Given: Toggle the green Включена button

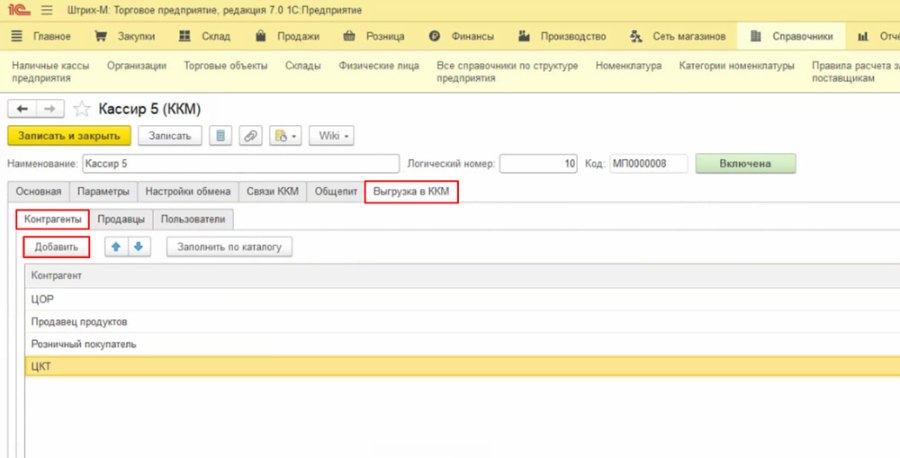Looking at the screenshot, I should pyautogui.click(x=746, y=164).
